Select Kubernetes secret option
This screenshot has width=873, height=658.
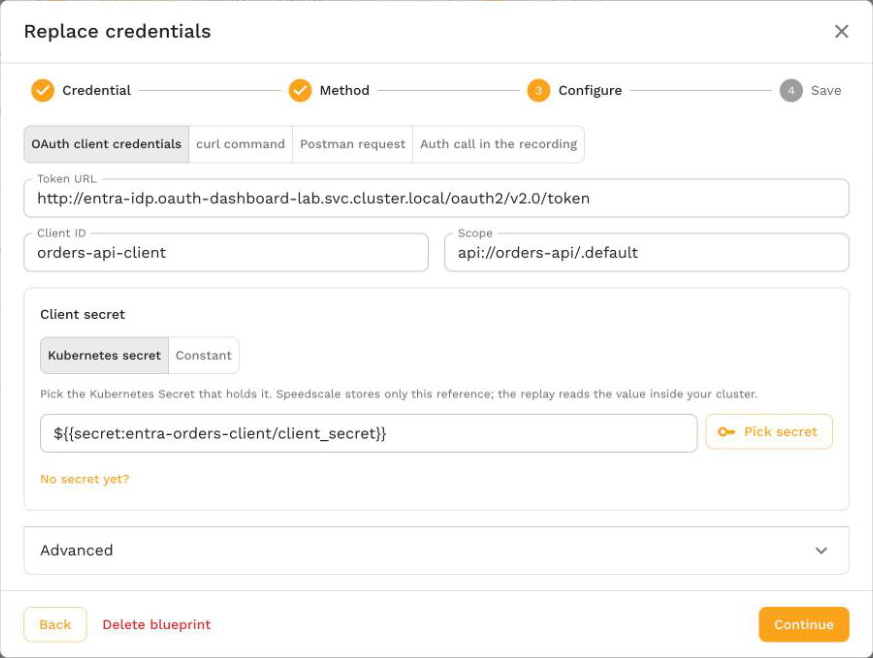(104, 355)
